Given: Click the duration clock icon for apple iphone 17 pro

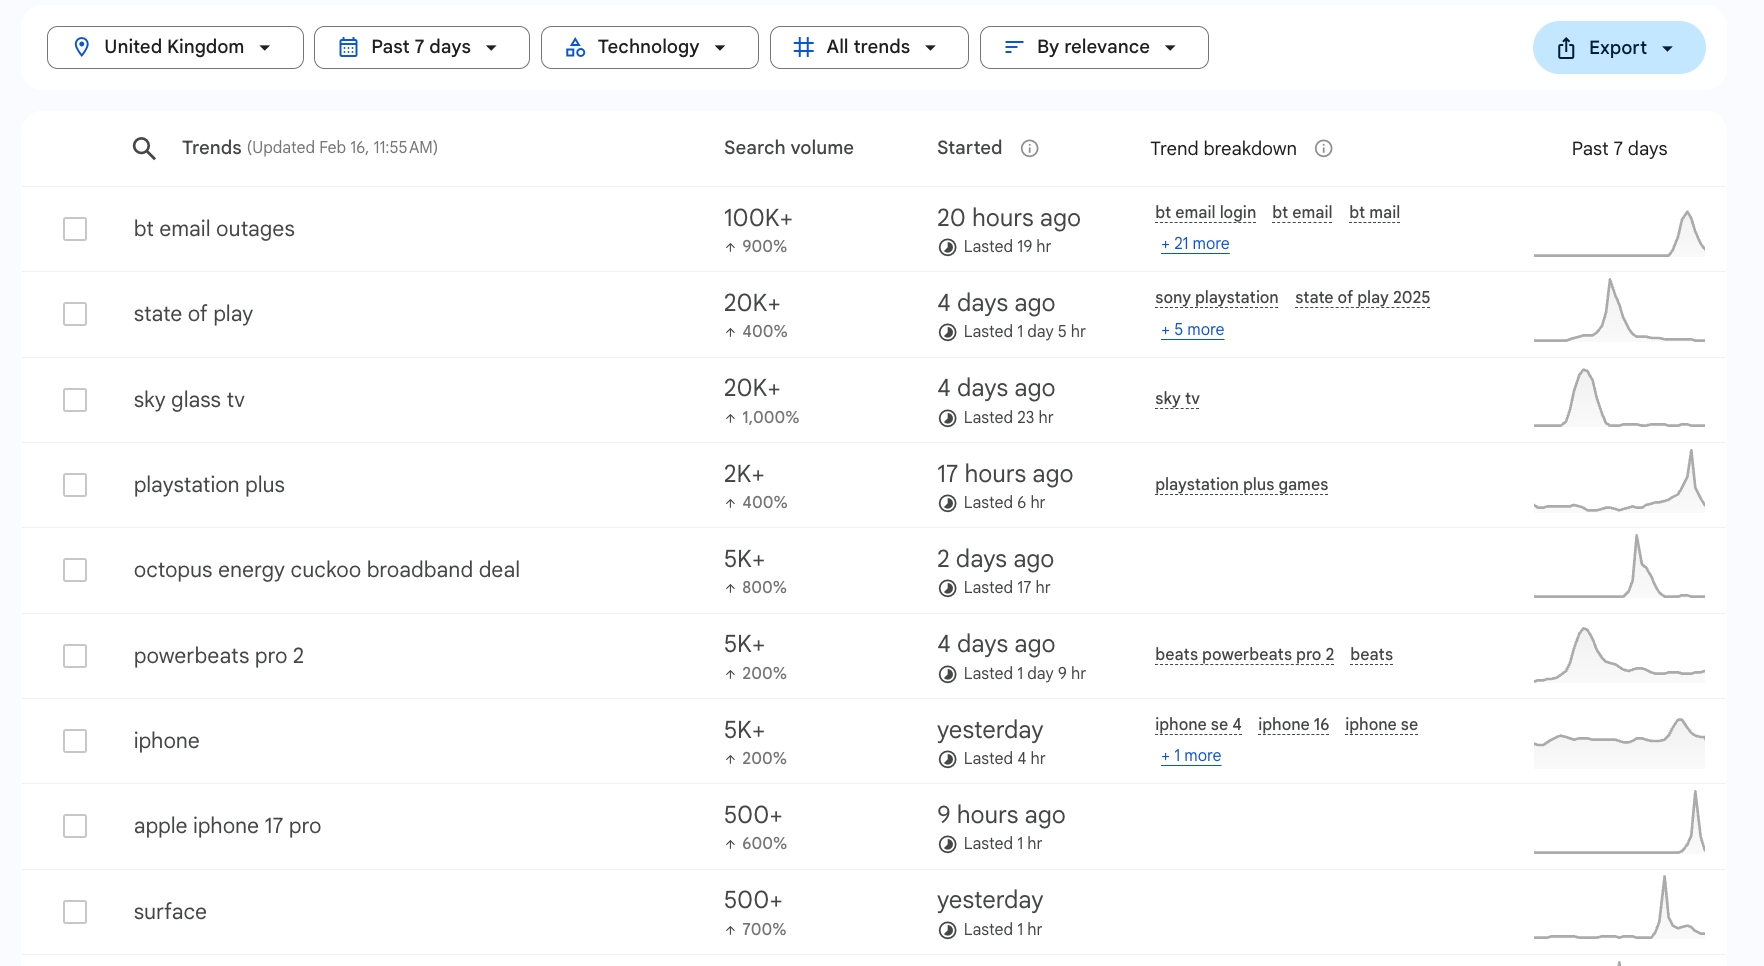Looking at the screenshot, I should [947, 844].
